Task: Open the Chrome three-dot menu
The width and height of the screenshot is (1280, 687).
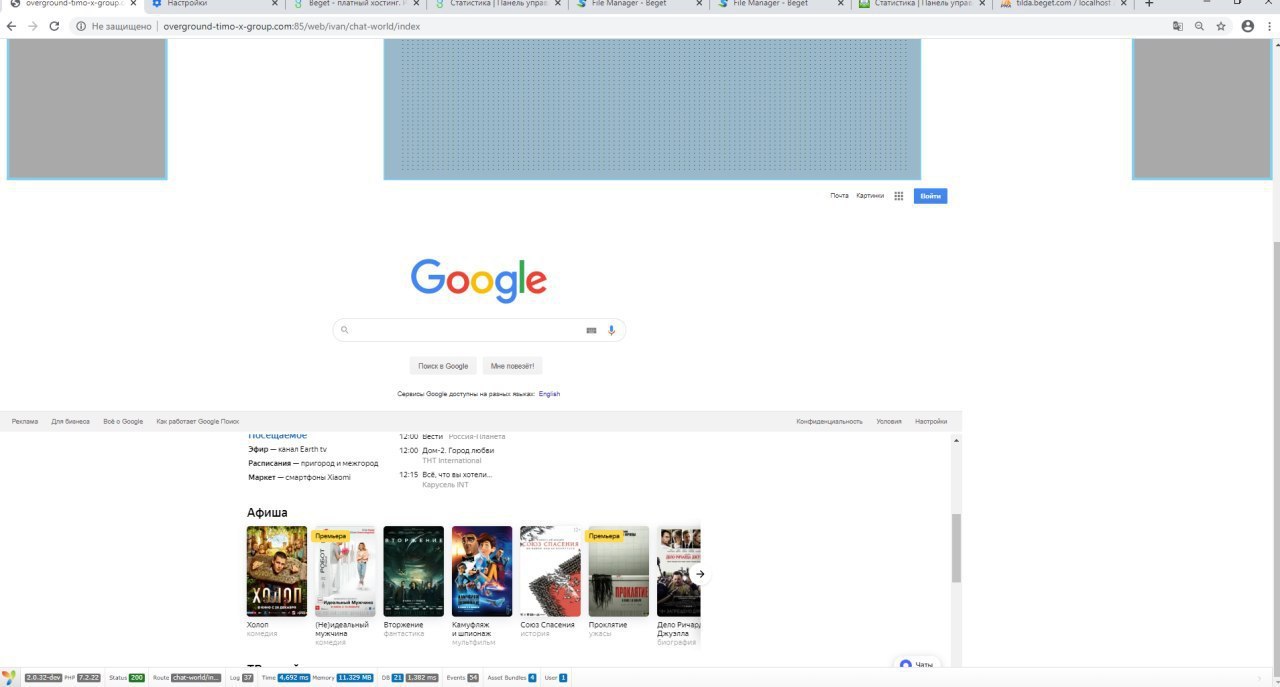Action: pyautogui.click(x=1269, y=26)
